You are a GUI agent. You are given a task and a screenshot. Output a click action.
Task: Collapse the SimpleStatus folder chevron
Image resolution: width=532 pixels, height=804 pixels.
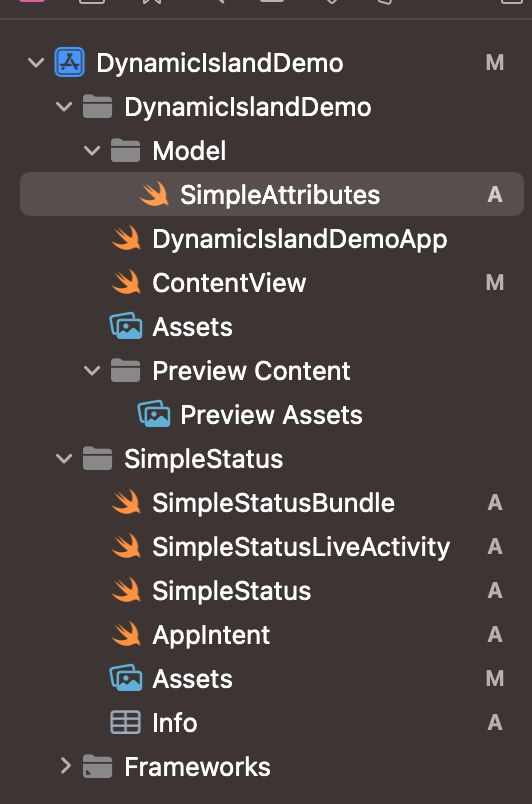click(x=64, y=458)
